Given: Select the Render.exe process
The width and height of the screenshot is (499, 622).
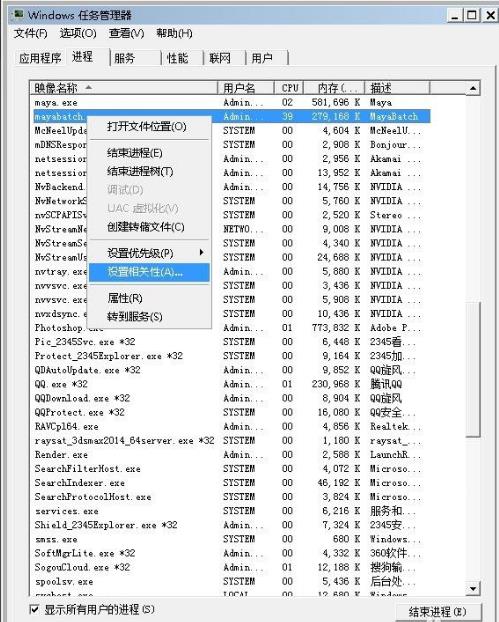Looking at the screenshot, I should [x=230, y=454].
